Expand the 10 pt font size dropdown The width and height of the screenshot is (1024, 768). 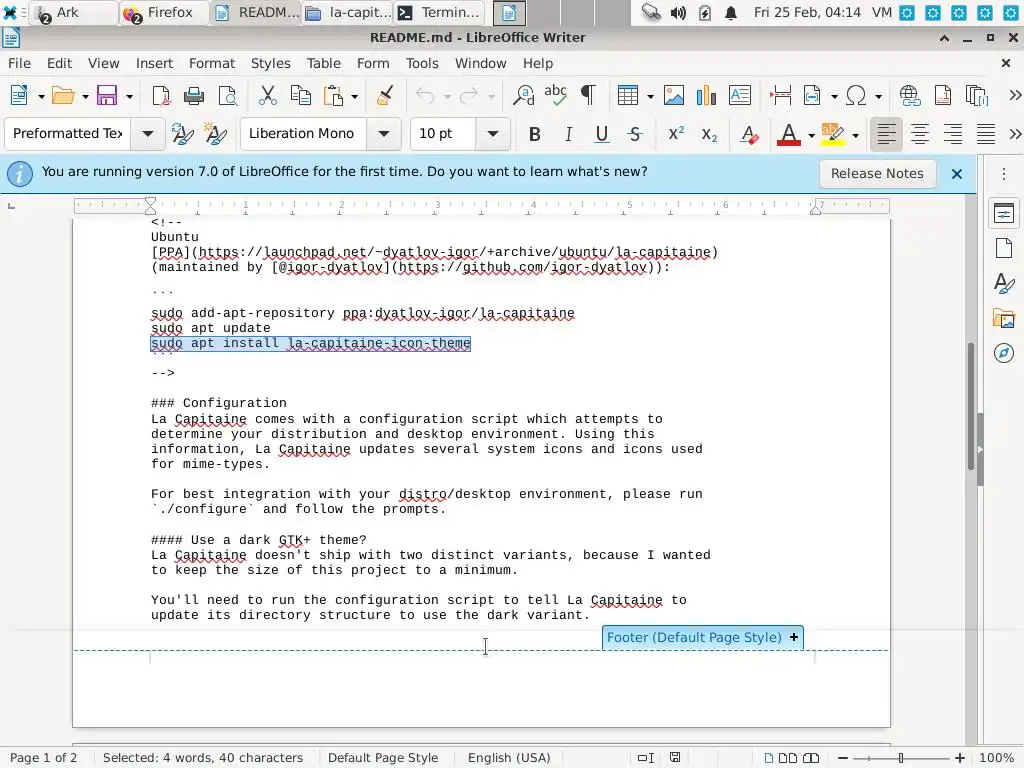492,134
